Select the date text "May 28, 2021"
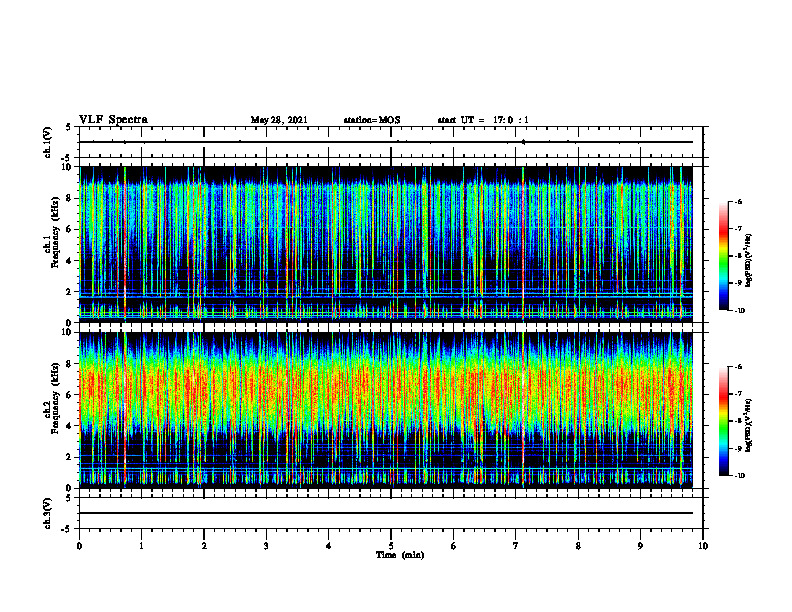 click(279, 120)
